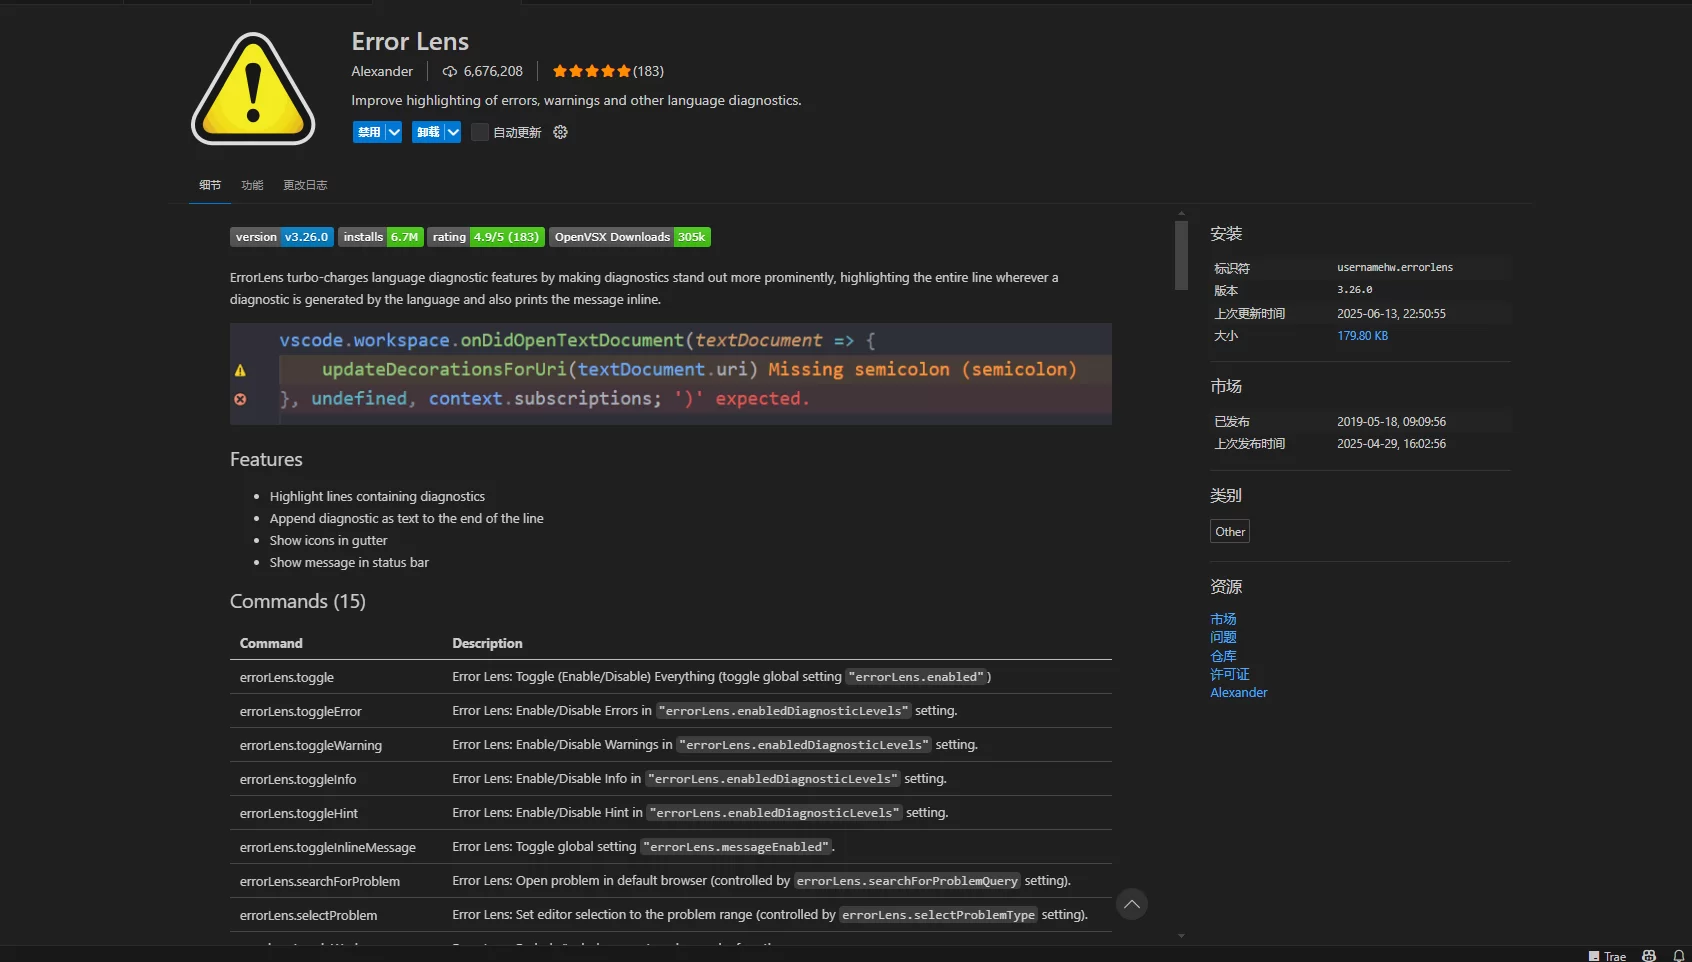Click publisher name Alexander under title
This screenshot has width=1692, height=962.
[x=382, y=71]
